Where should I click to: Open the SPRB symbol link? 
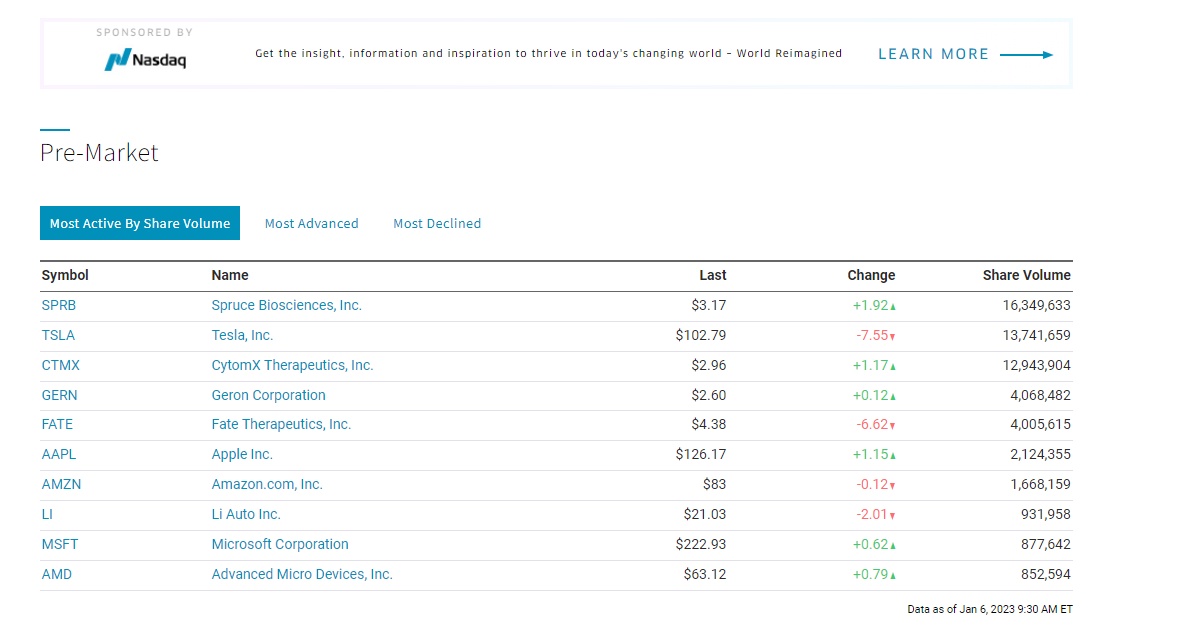(x=58, y=305)
